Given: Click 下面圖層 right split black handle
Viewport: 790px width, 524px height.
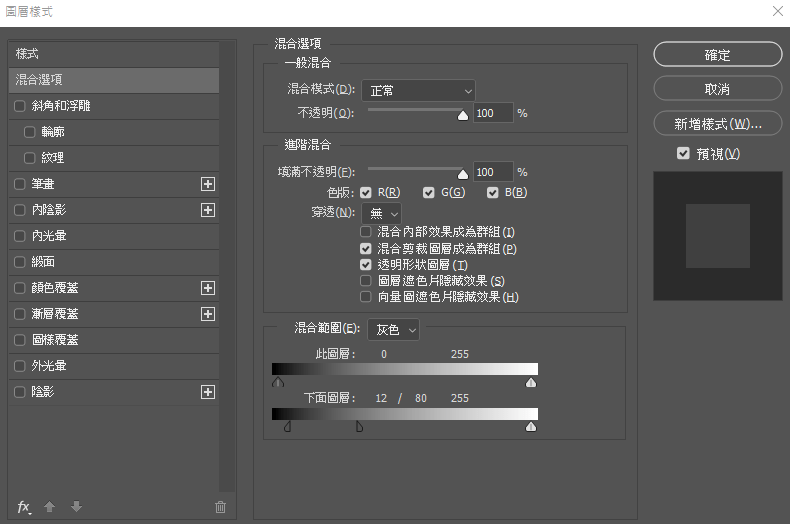Looking at the screenshot, I should pyautogui.click(x=359, y=427).
